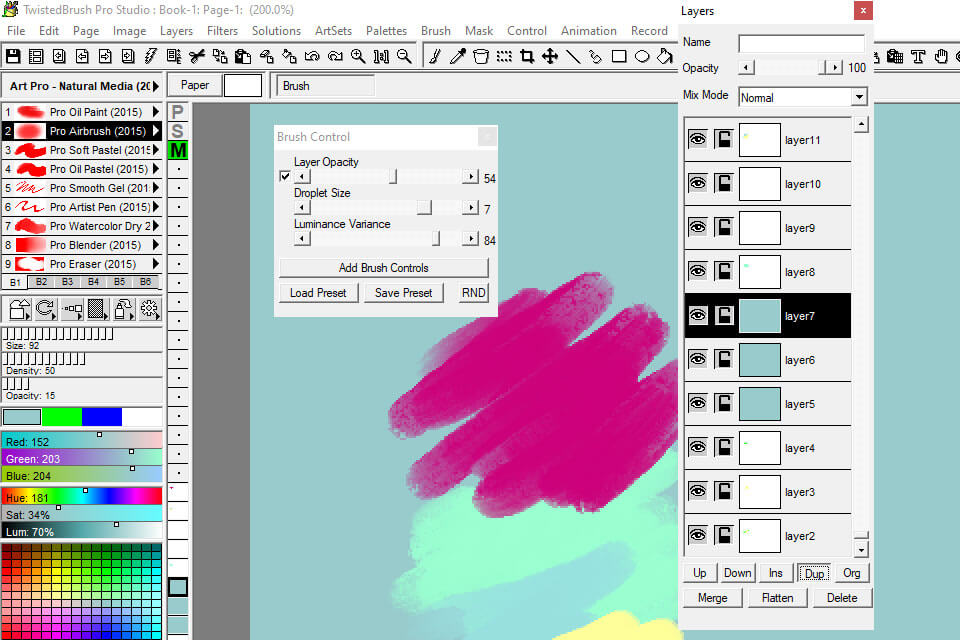
Task: Uncheck the Layer Opacity checkbox
Action: tap(285, 176)
